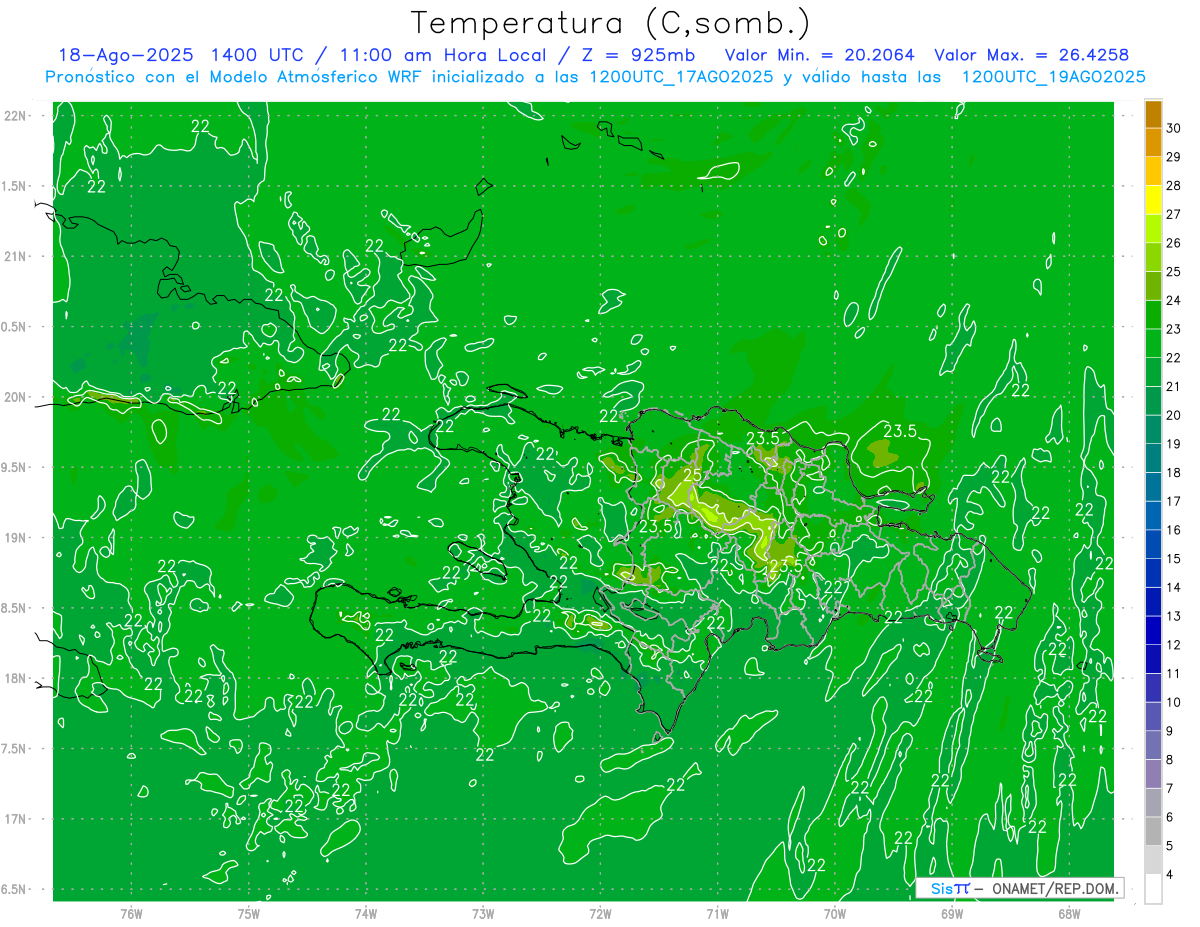
Task: Click the 21N latitude axis label
Action: 16,256
